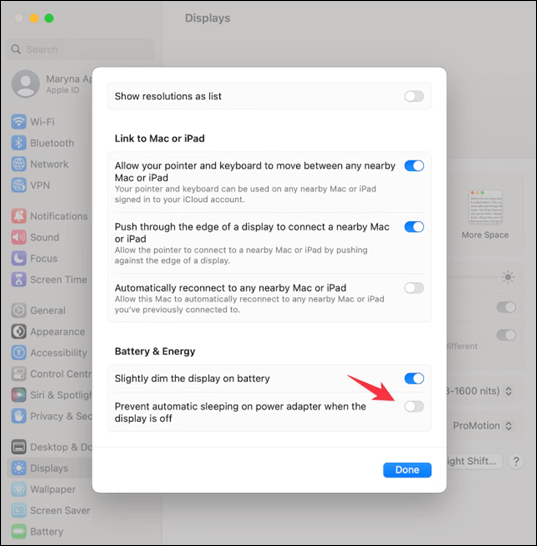Turn off Push through the edge toggle
Screen dimensions: 537x546
point(414,227)
